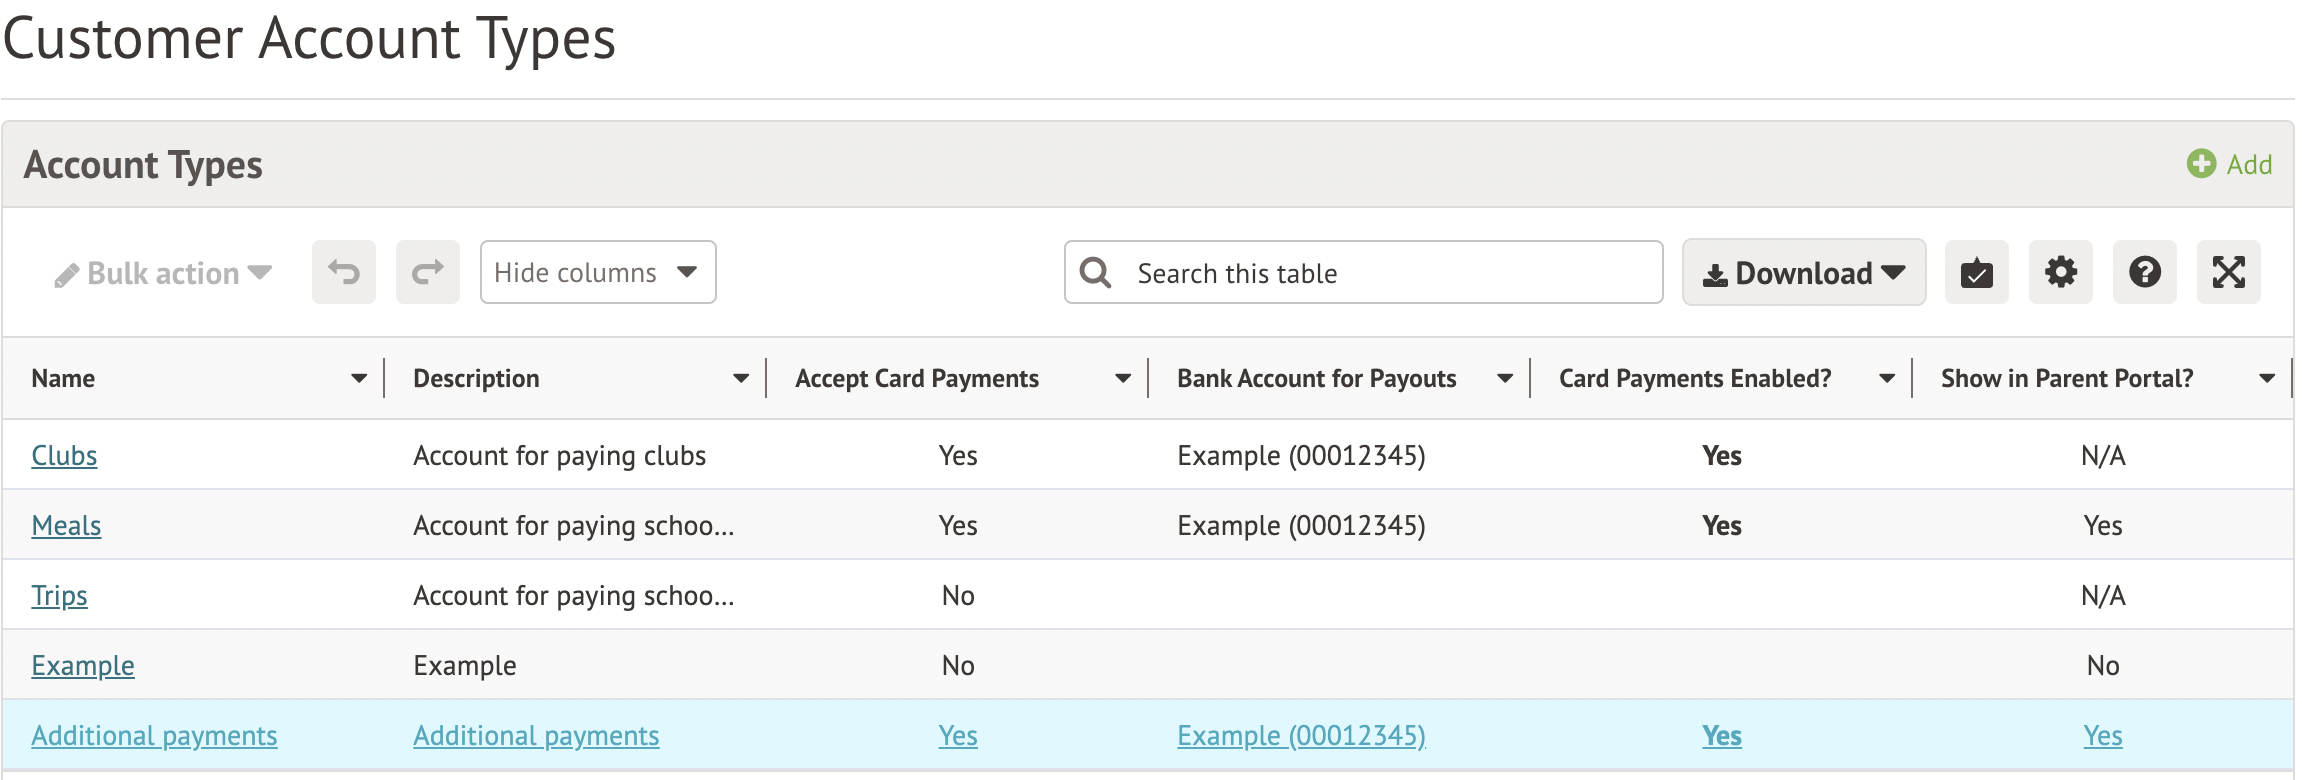Click the green Add plus icon
Screen dimensions: 2302x780
pyautogui.click(x=2201, y=164)
